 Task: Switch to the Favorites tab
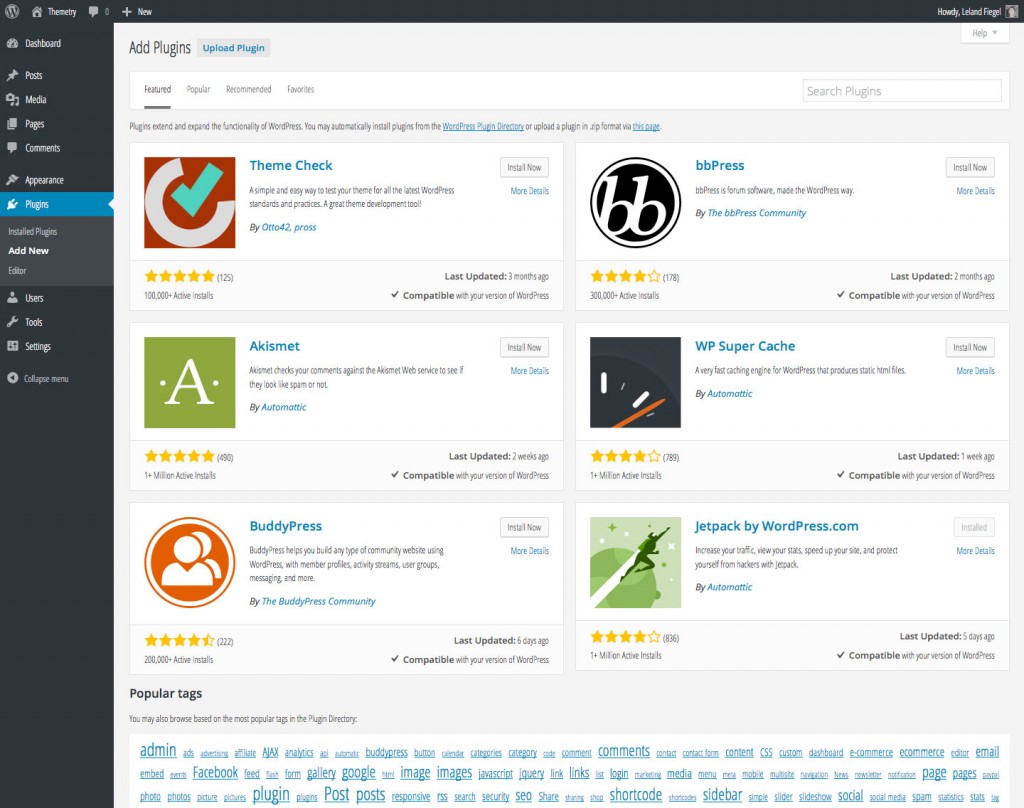pyautogui.click(x=301, y=88)
